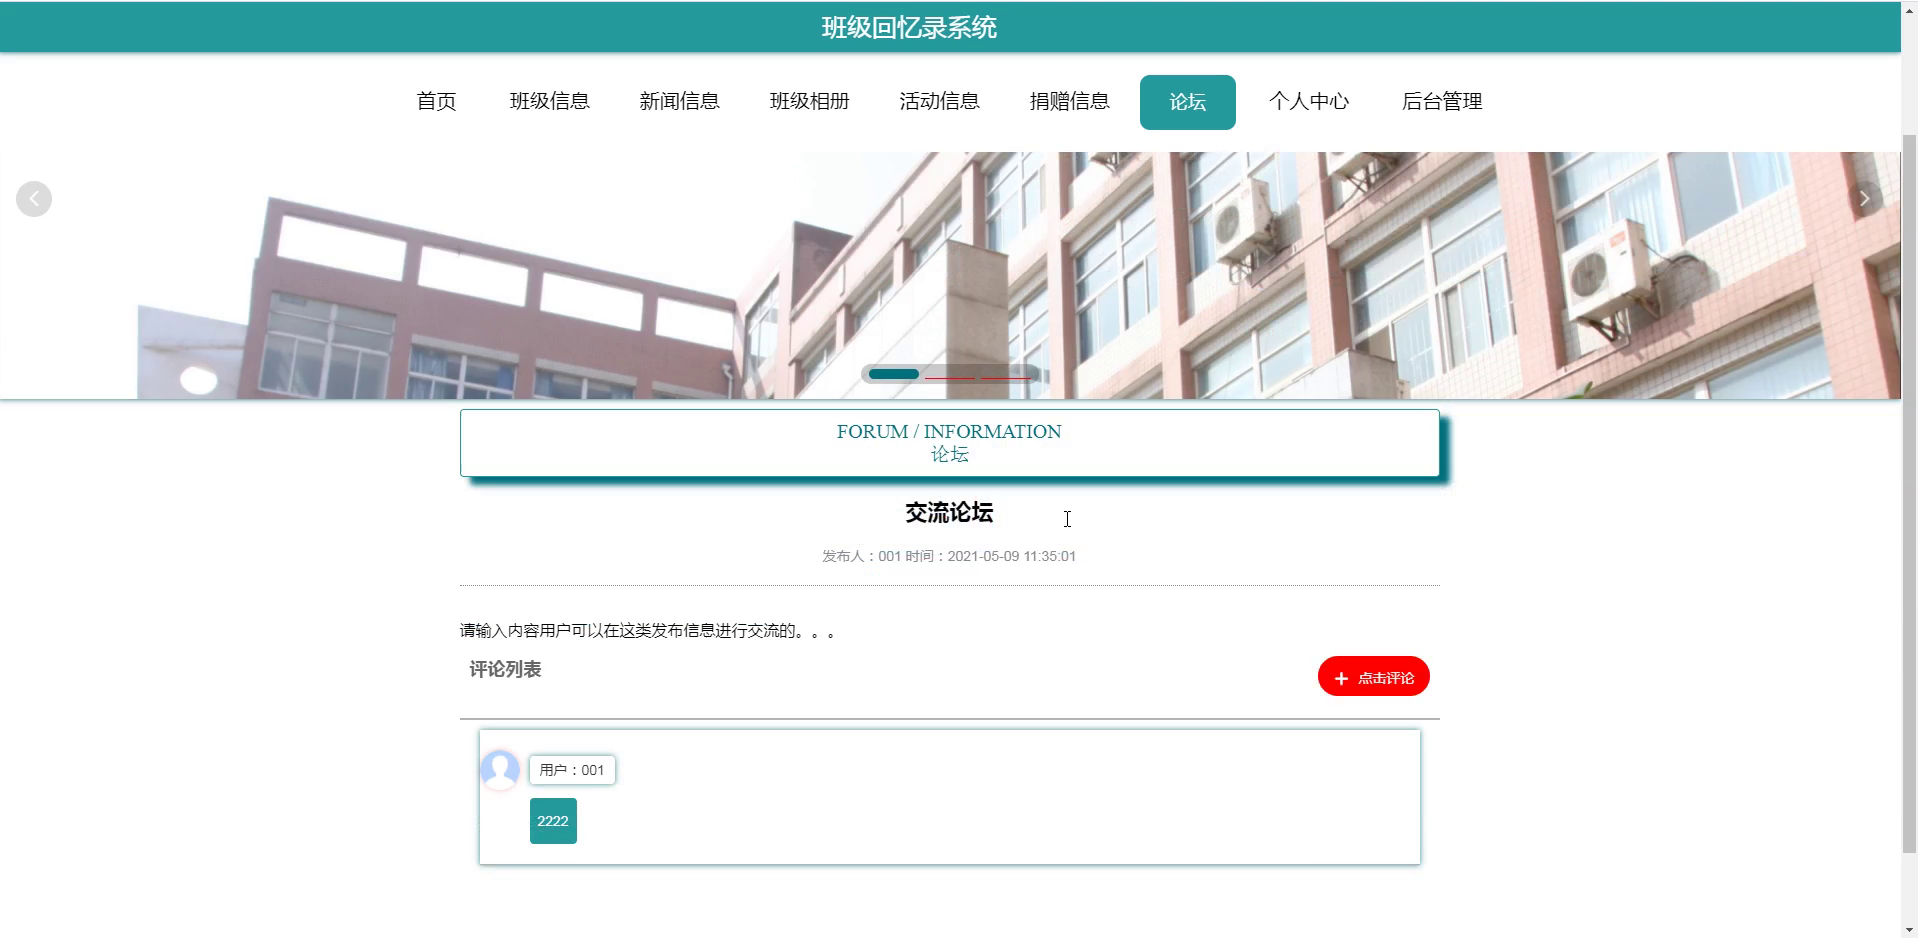The image size is (1918, 938).
Task: Click the scrollbar down arrow
Action: click(x=1908, y=929)
